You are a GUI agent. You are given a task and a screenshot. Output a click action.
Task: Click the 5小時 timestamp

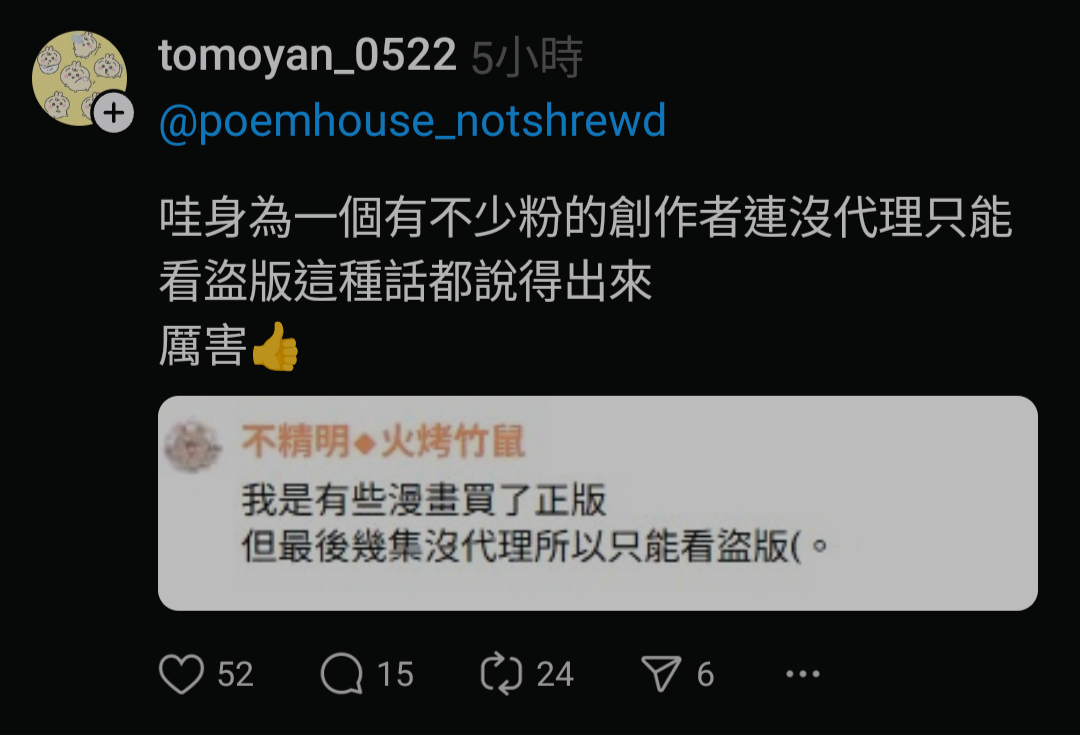pyautogui.click(x=527, y=57)
